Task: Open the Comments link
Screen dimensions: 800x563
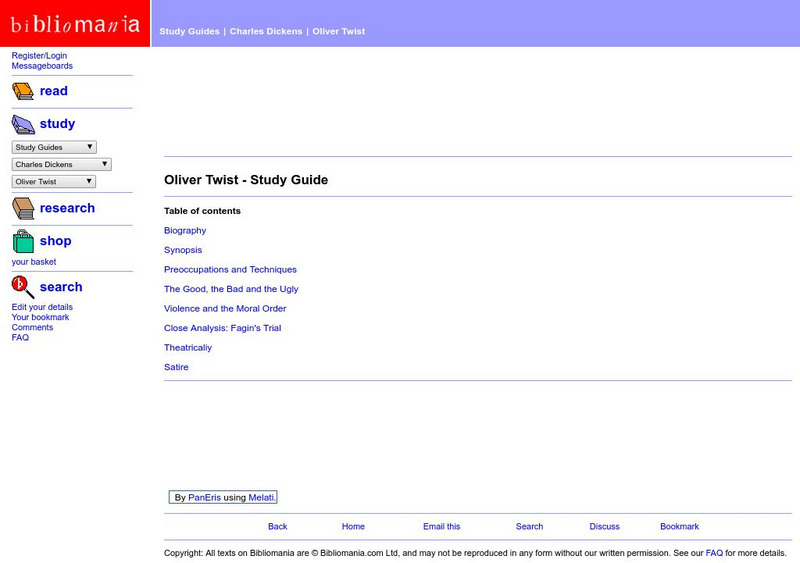Action: [32, 327]
